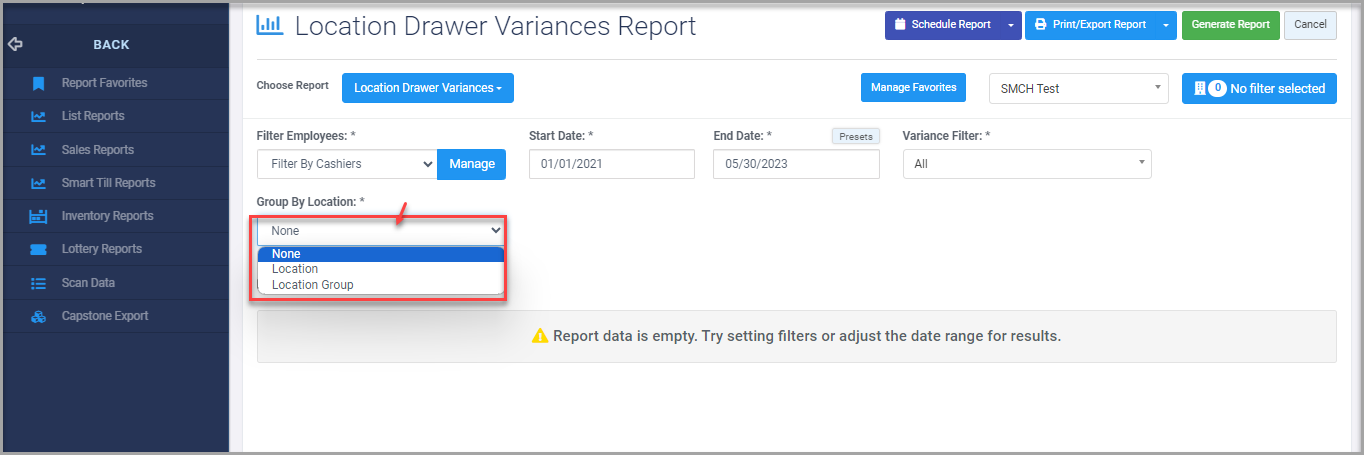The height and width of the screenshot is (455, 1364).
Task: Click the Presets button near End Date
Action: (856, 137)
